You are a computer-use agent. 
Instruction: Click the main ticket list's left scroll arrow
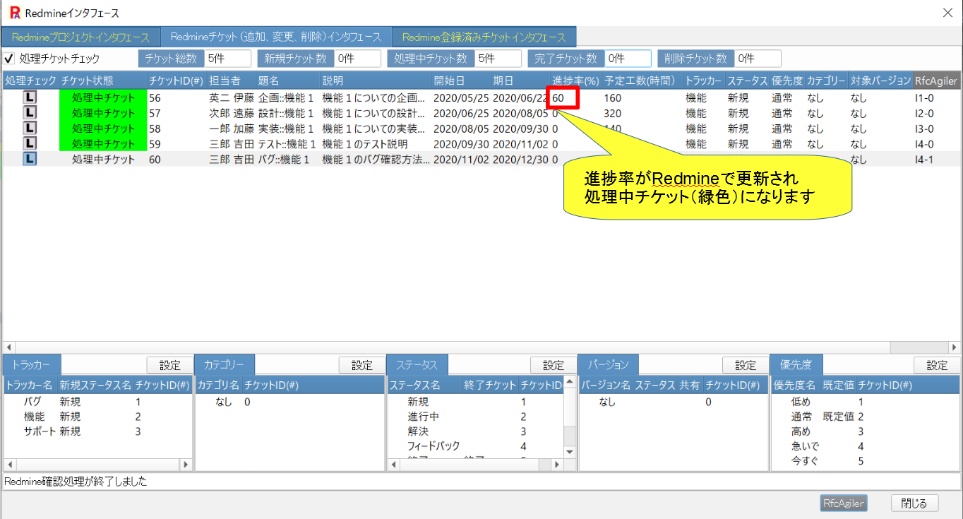click(x=9, y=347)
